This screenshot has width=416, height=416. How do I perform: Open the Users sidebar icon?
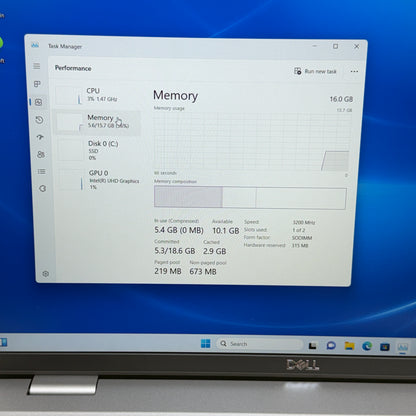point(41,154)
